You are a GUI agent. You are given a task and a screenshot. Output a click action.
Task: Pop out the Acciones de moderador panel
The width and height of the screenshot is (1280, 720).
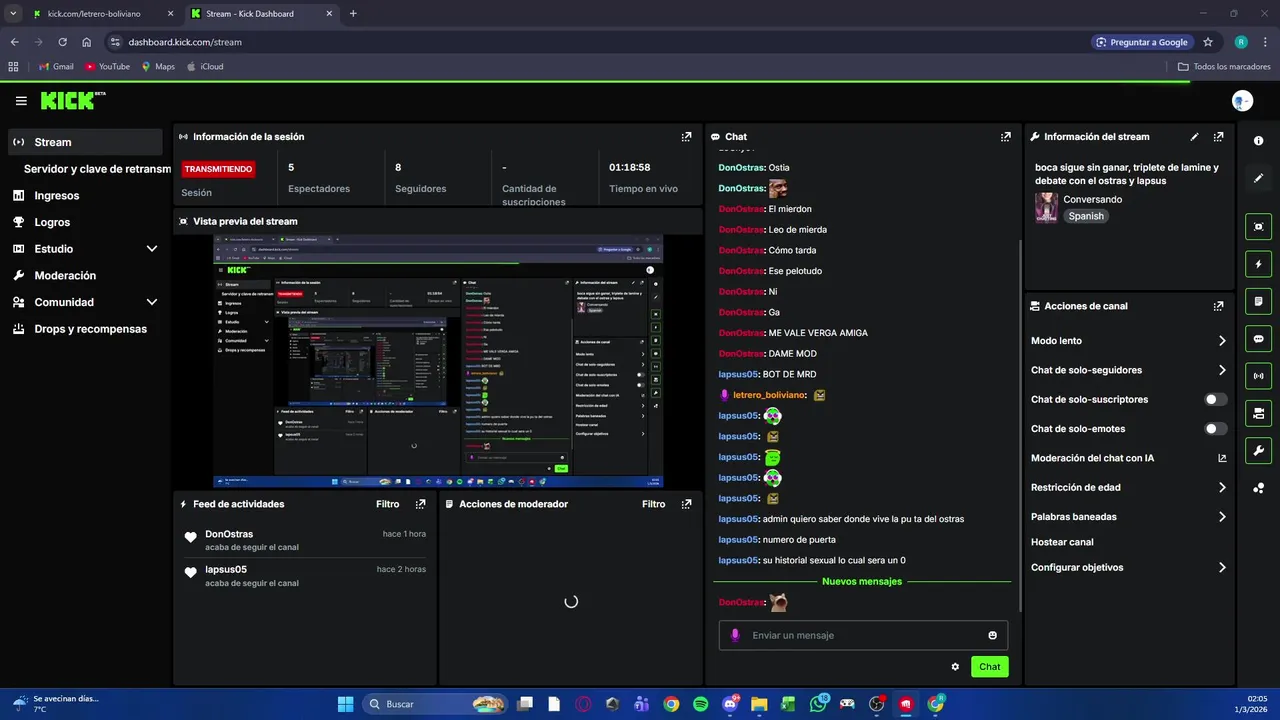(686, 504)
